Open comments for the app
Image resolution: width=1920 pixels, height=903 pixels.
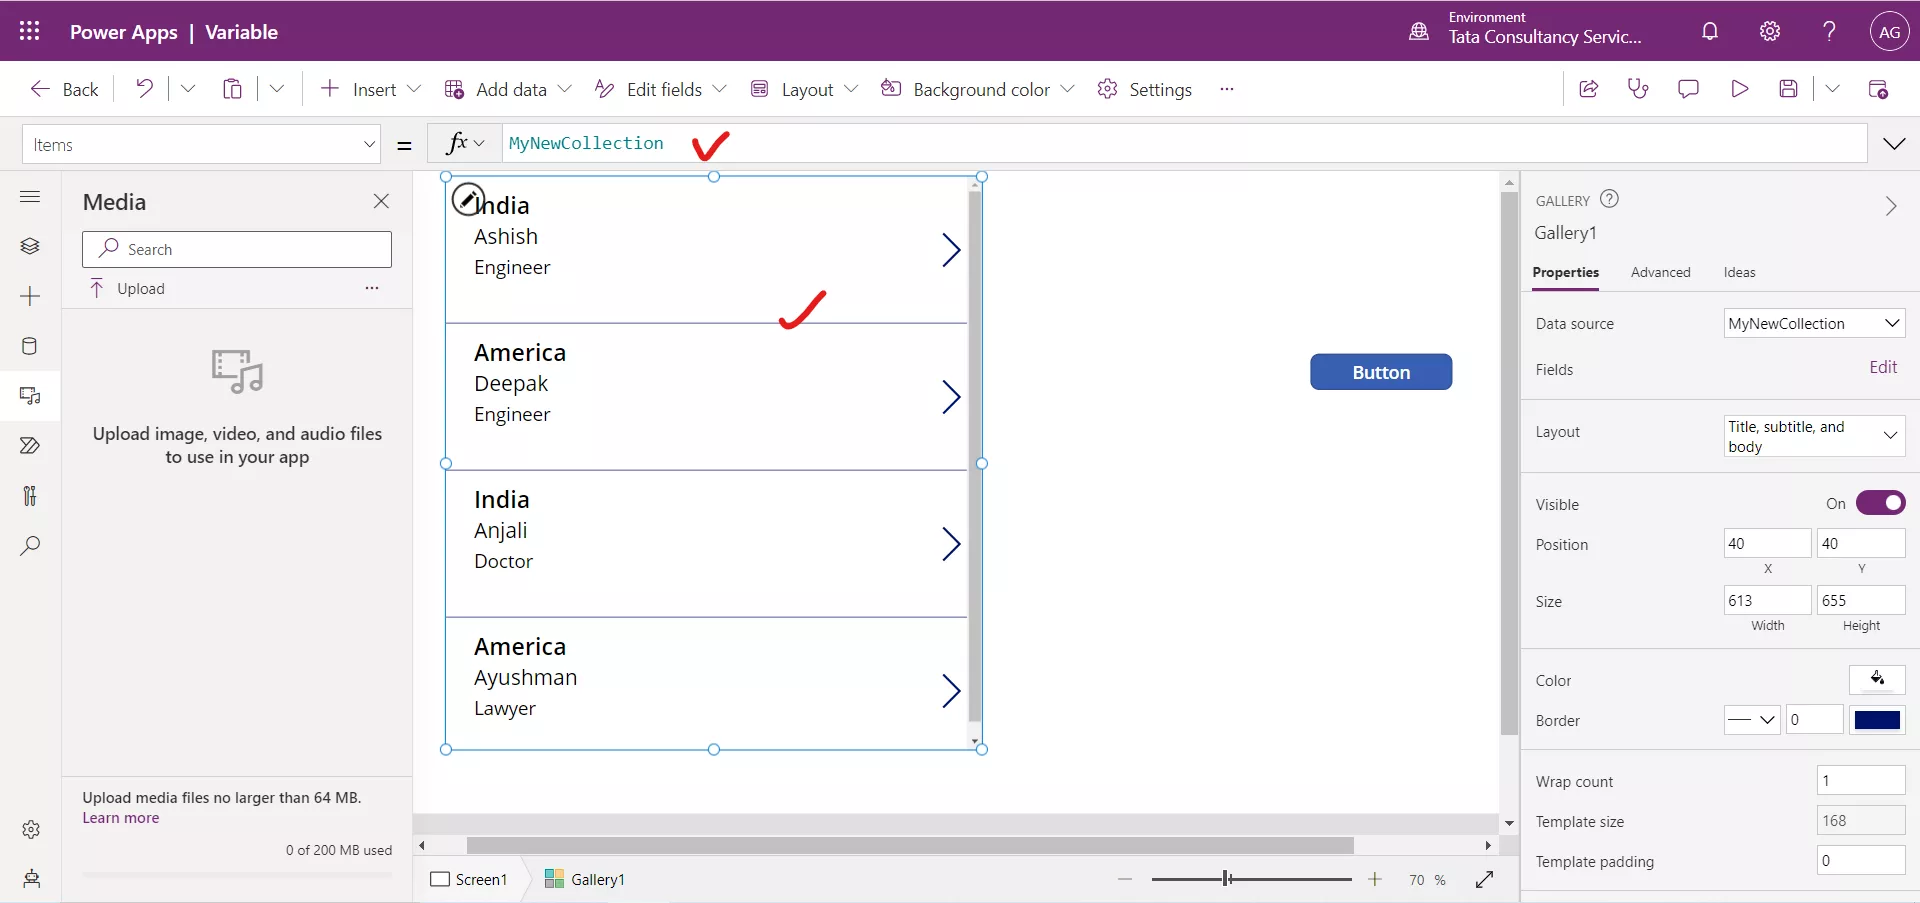click(1688, 88)
